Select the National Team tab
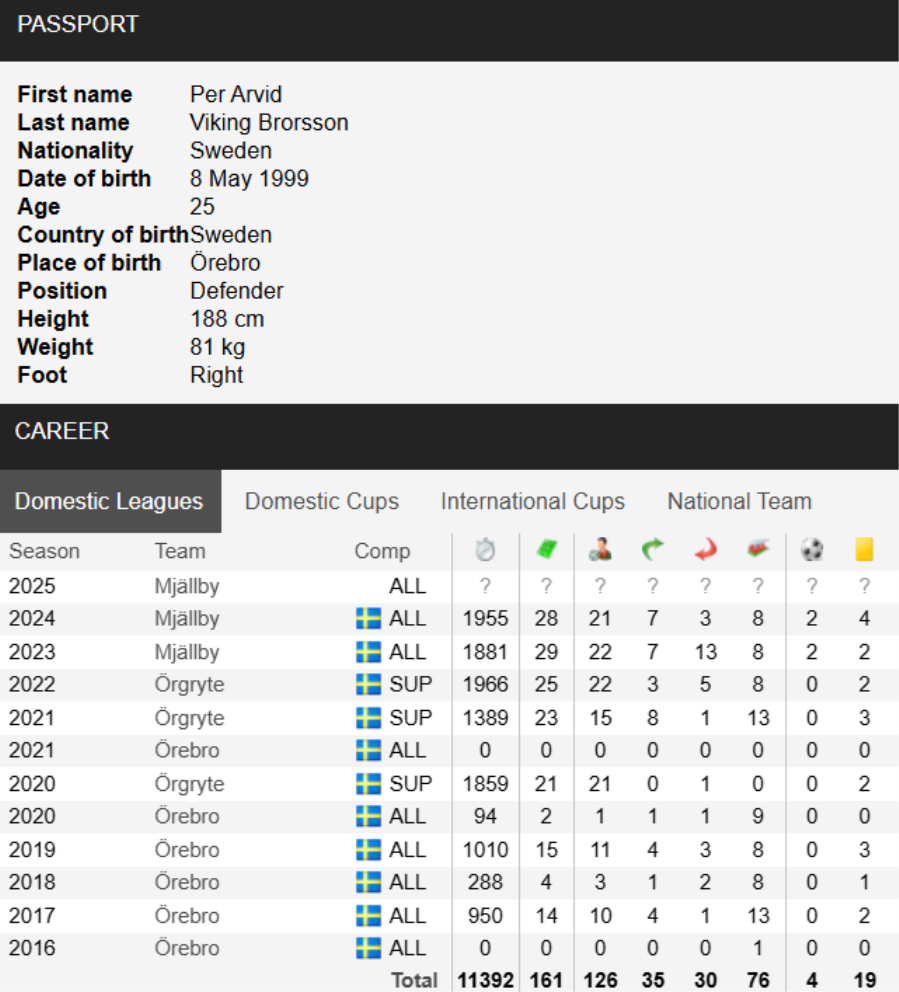This screenshot has width=899, height=992. [x=740, y=501]
